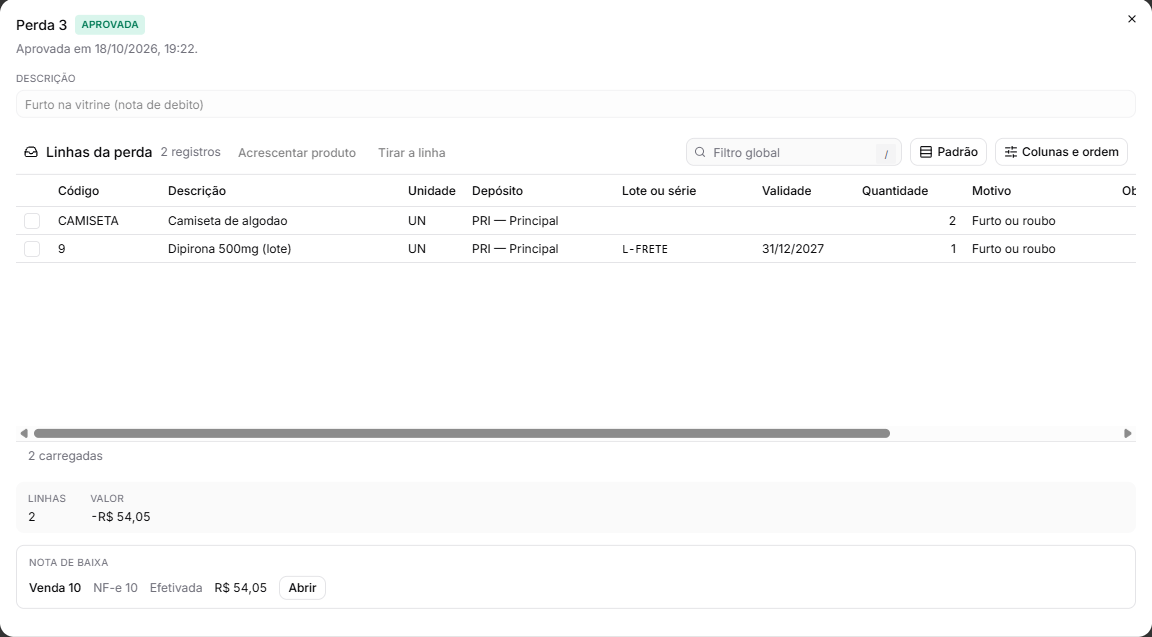Sort by the Descrição column header
The width and height of the screenshot is (1152, 637).
tap(197, 191)
